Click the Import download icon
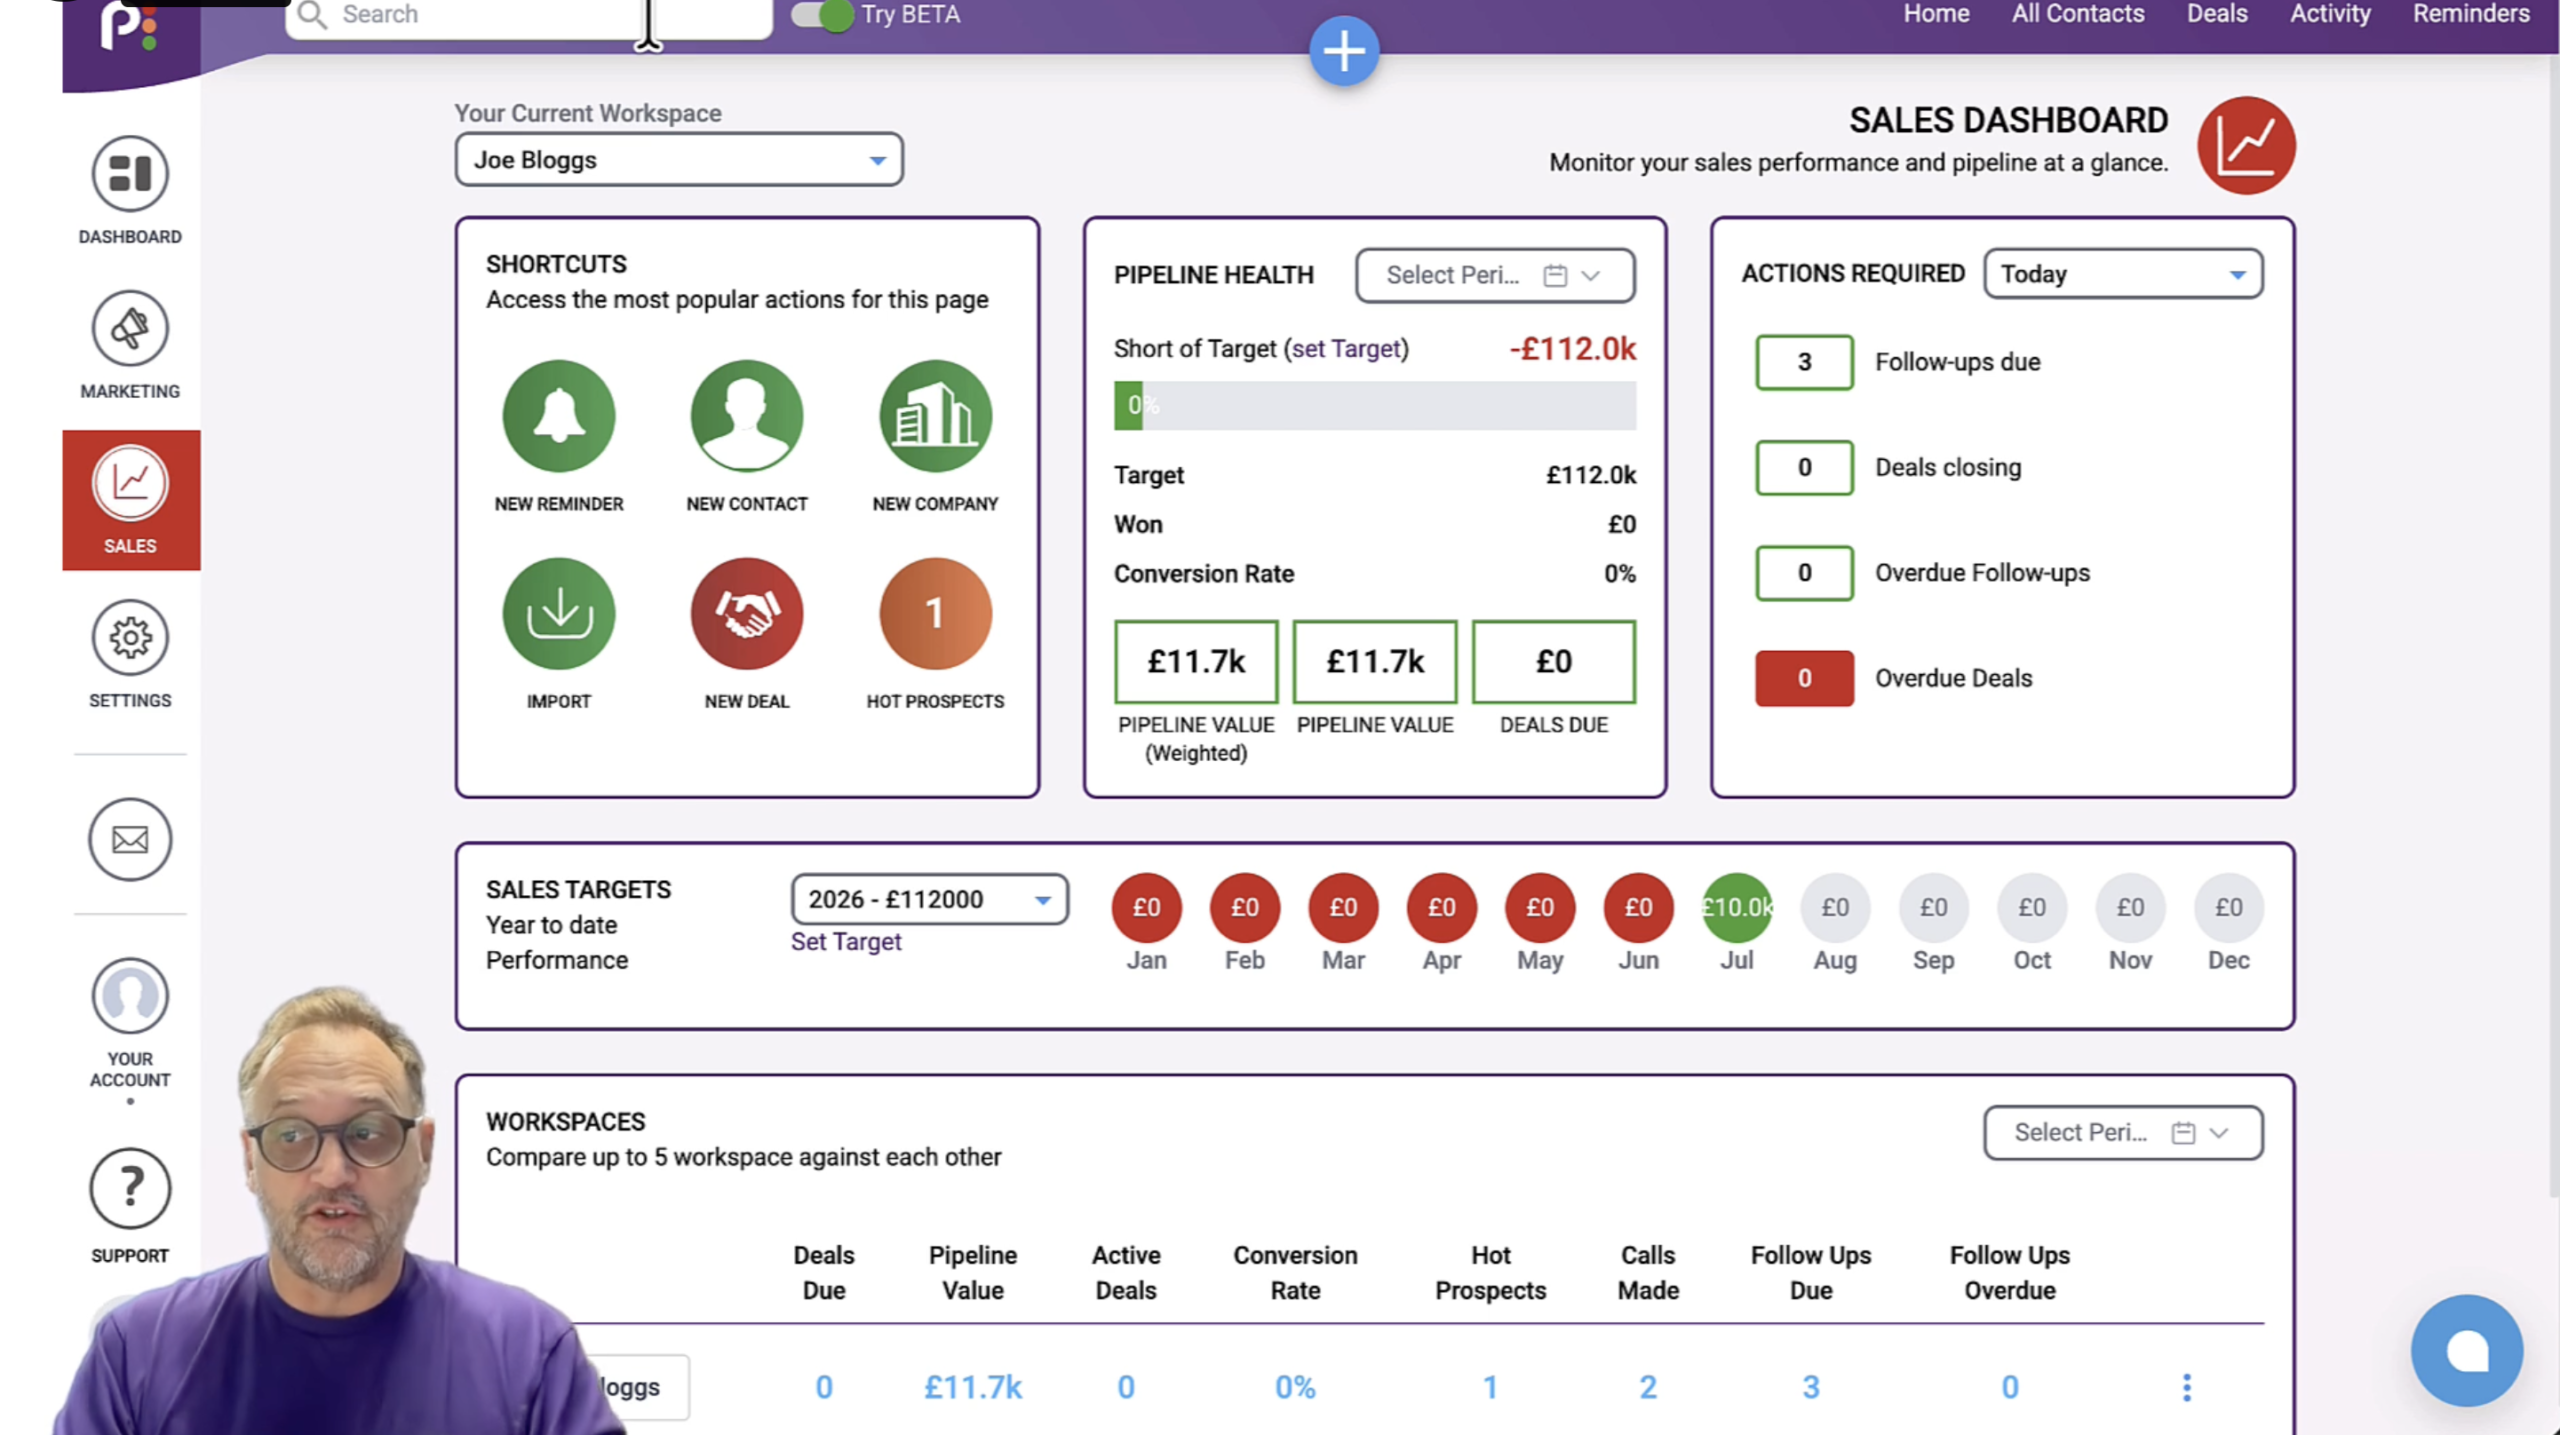The width and height of the screenshot is (2560, 1435). [x=558, y=613]
